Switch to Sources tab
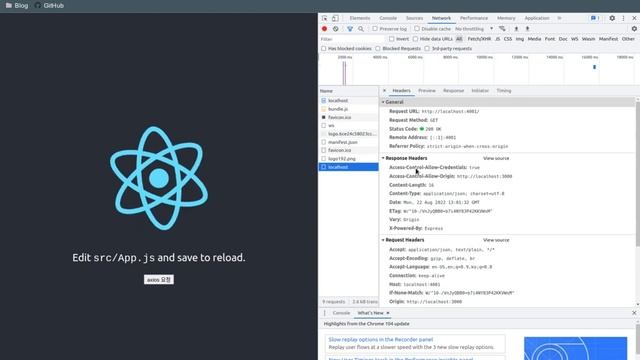This screenshot has height=360, width=640. click(x=414, y=18)
